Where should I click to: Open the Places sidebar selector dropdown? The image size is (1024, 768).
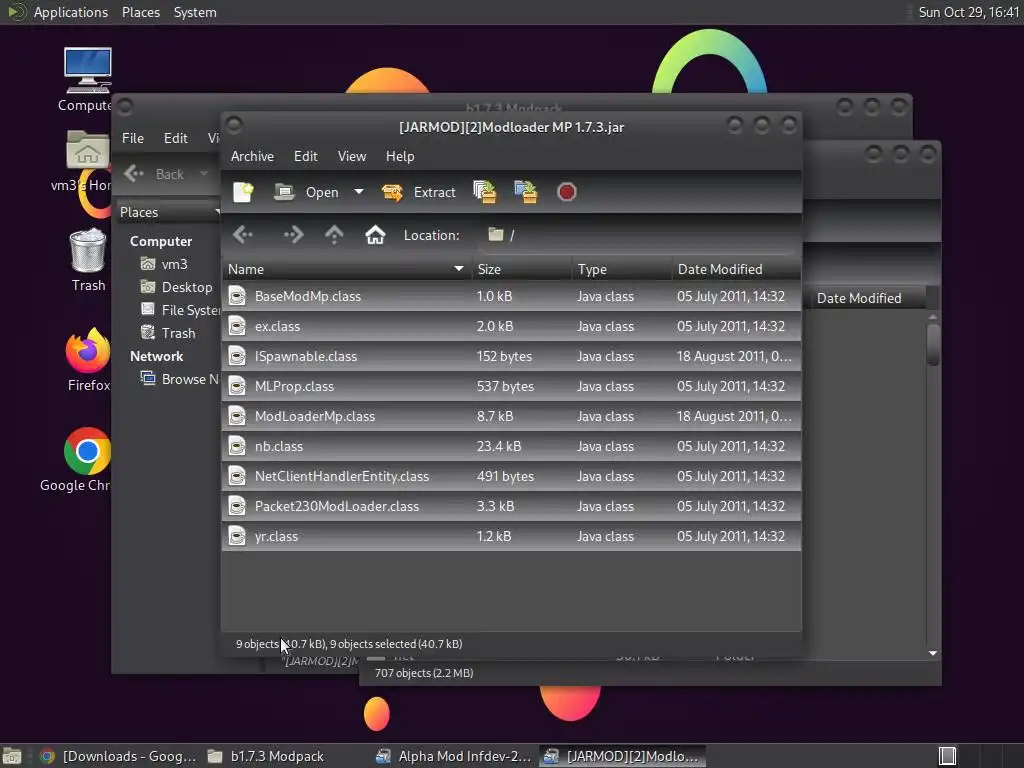click(169, 212)
